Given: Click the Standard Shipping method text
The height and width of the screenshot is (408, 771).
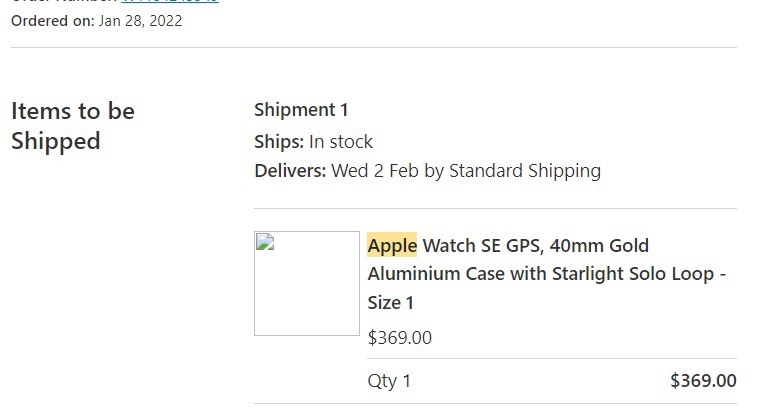Looking at the screenshot, I should point(525,171).
